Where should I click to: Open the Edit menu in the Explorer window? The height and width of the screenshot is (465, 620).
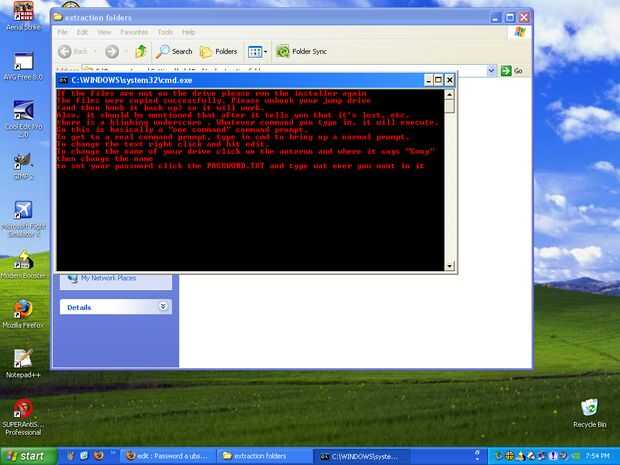pyautogui.click(x=82, y=32)
